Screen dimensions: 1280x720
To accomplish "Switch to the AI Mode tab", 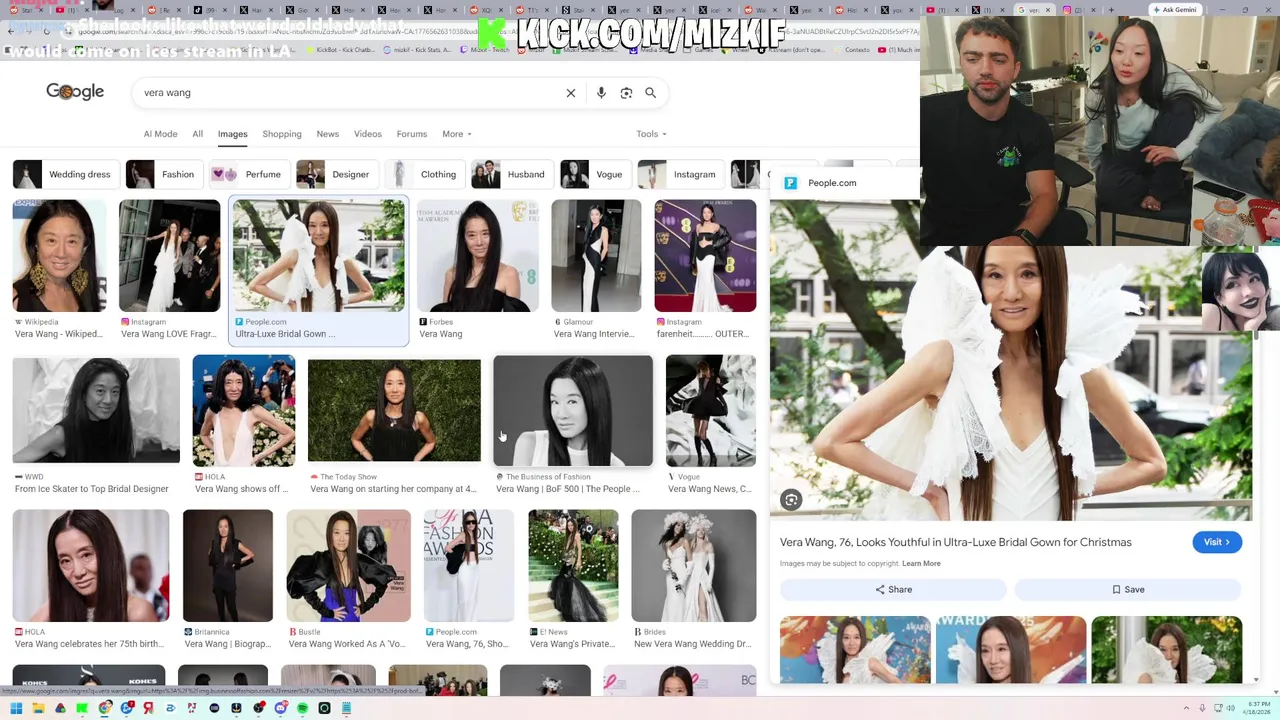I will point(160,134).
